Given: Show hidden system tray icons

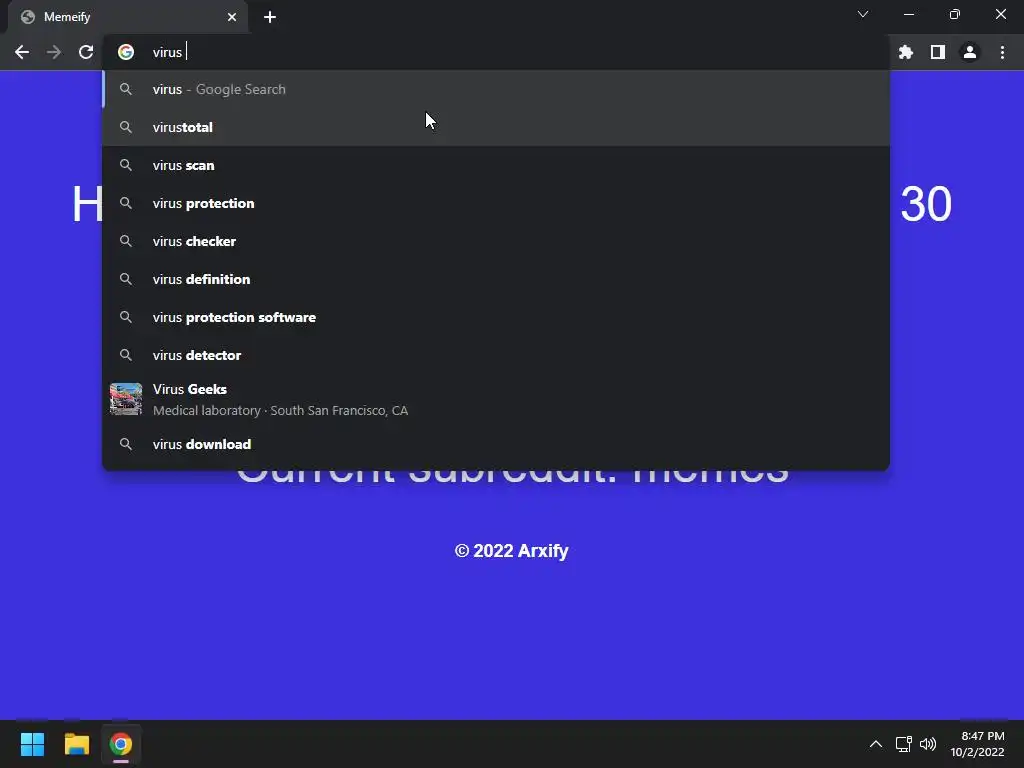Looking at the screenshot, I should point(876,744).
